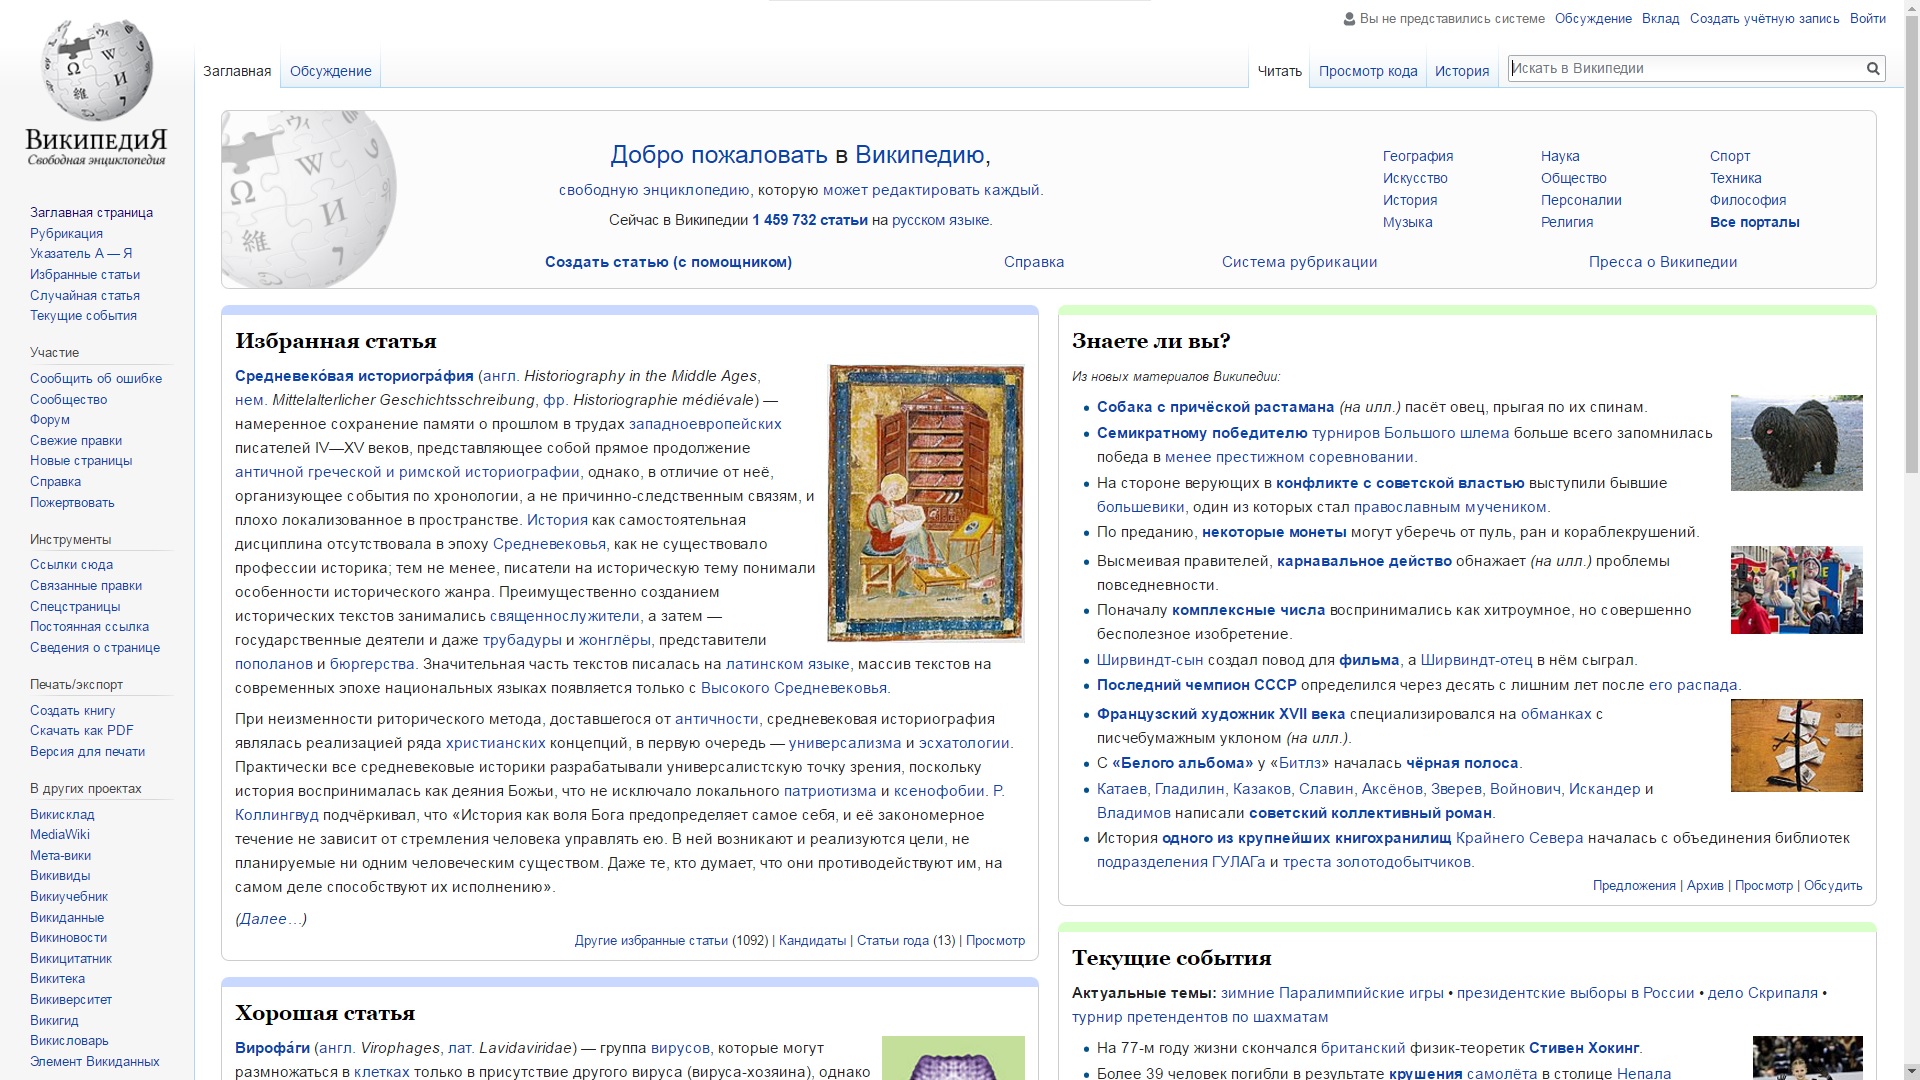Click Создать статью (с помощником)
The image size is (1920, 1080).
click(668, 262)
